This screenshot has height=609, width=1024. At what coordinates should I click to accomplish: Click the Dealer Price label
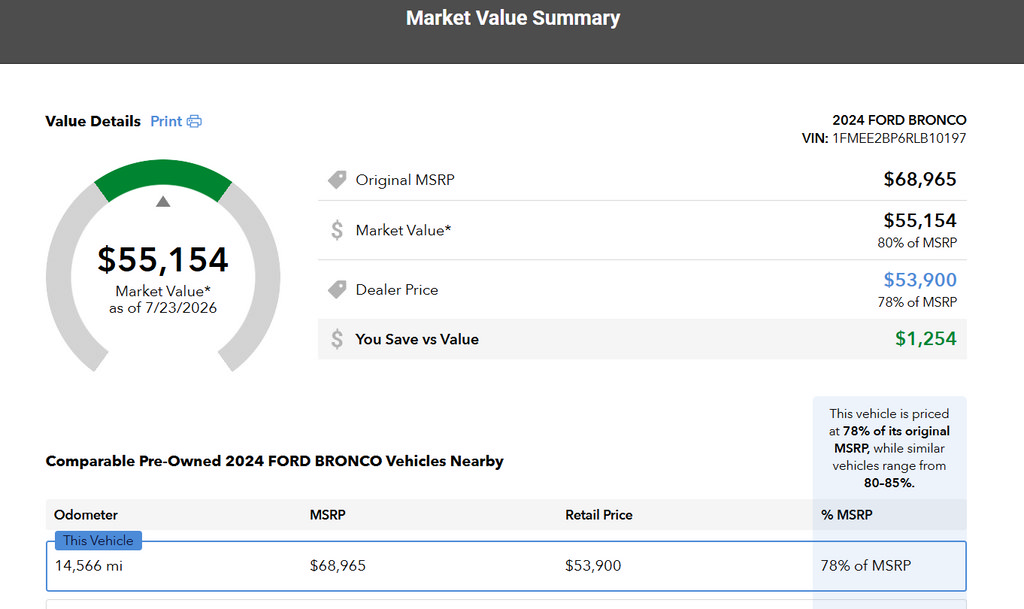(x=396, y=290)
